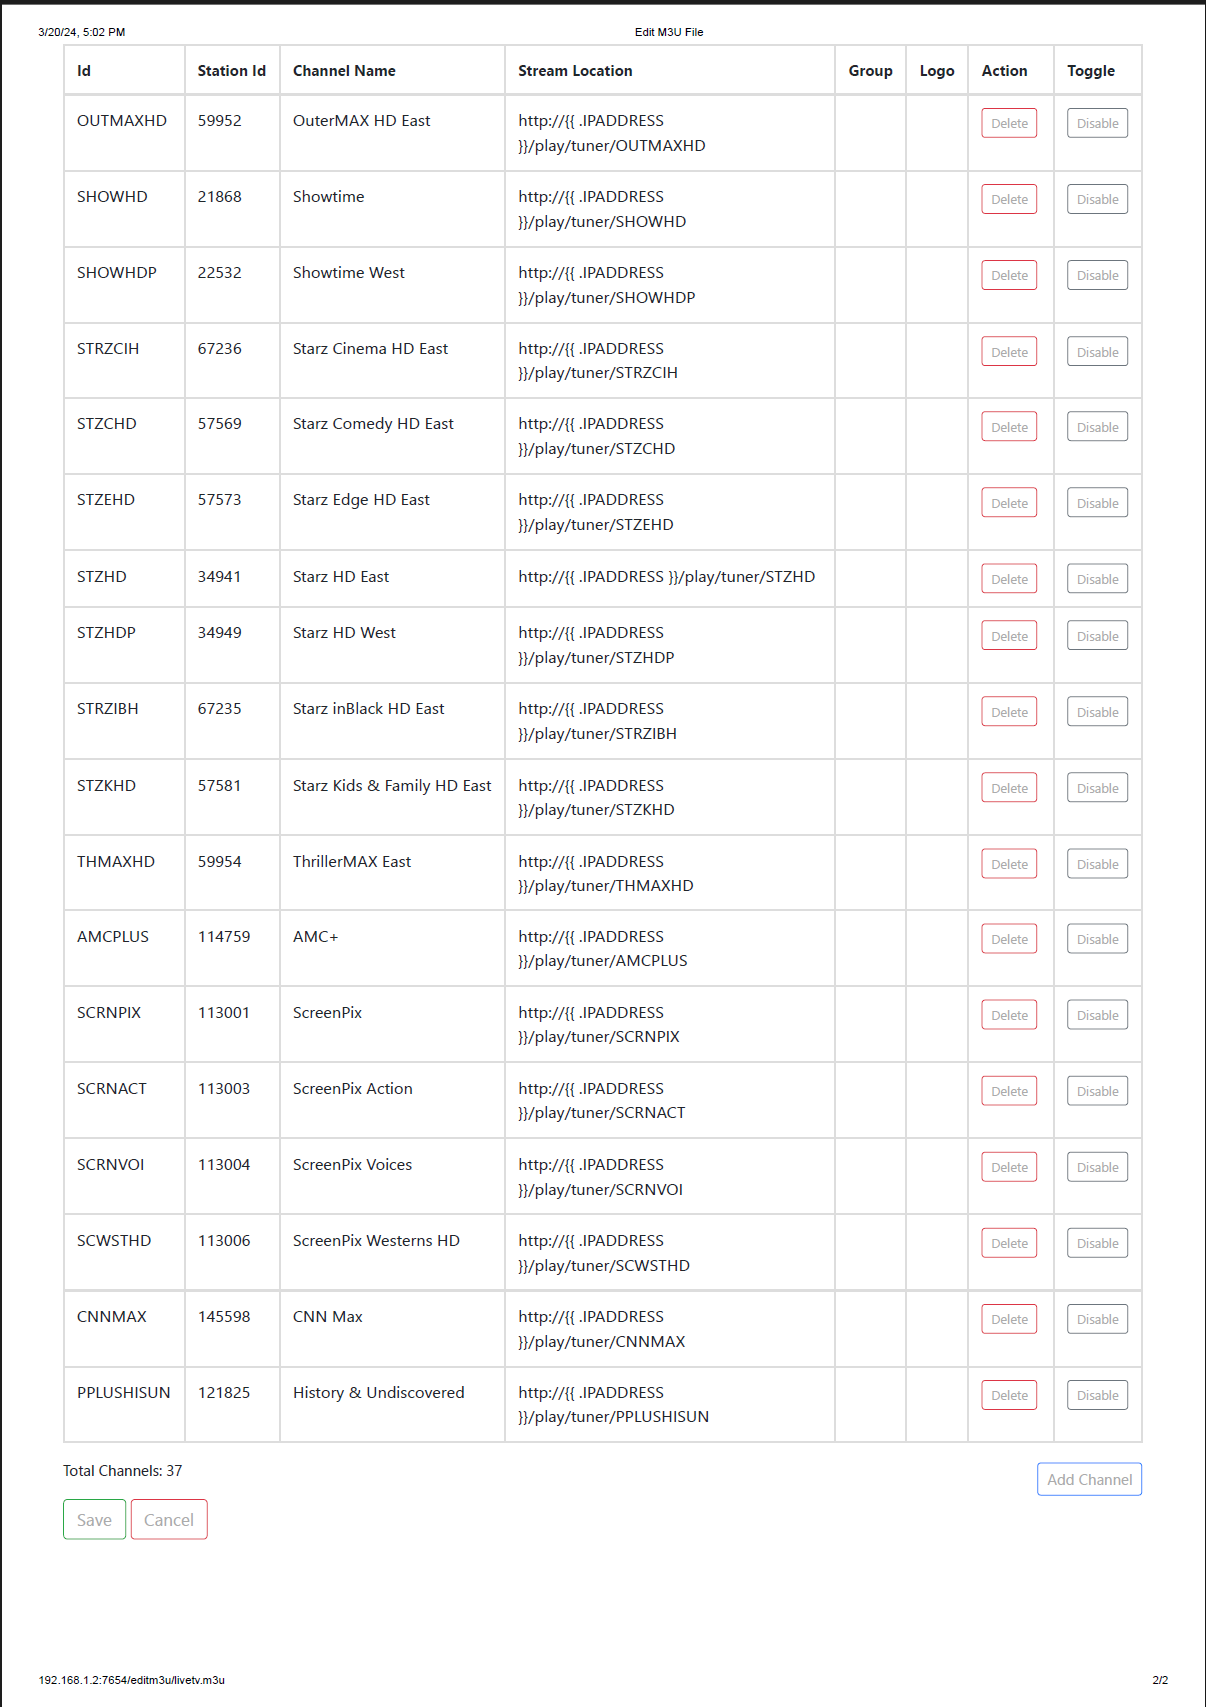Disable the Showtime channel

coord(1097,200)
